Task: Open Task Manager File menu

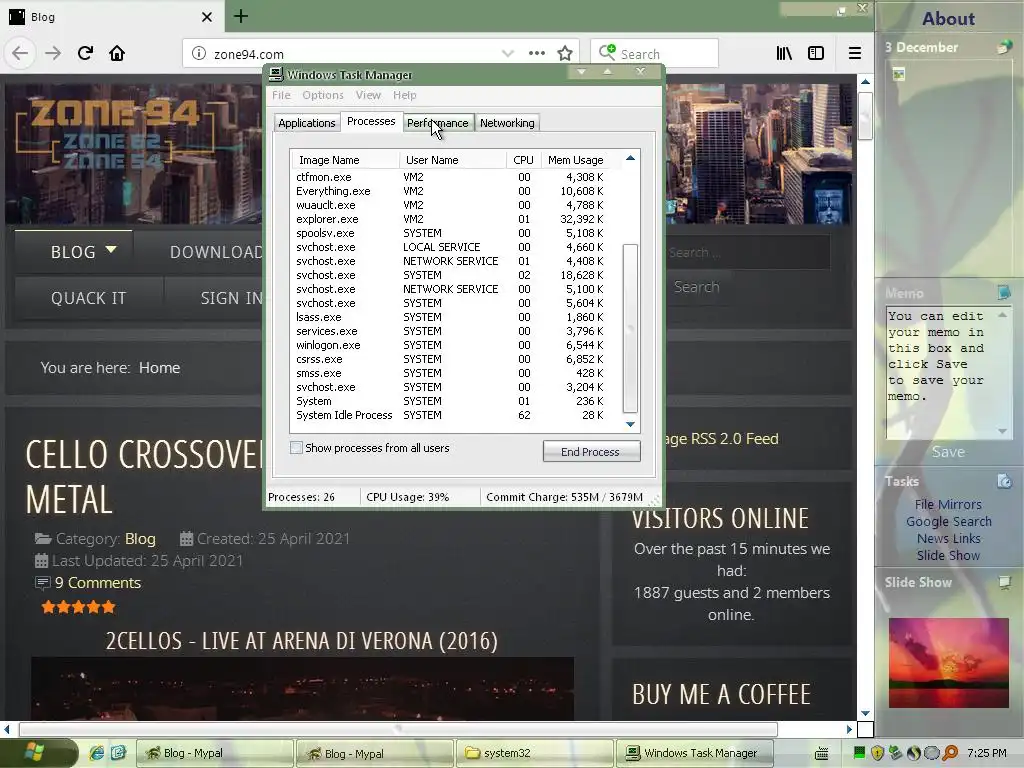Action: click(x=281, y=95)
